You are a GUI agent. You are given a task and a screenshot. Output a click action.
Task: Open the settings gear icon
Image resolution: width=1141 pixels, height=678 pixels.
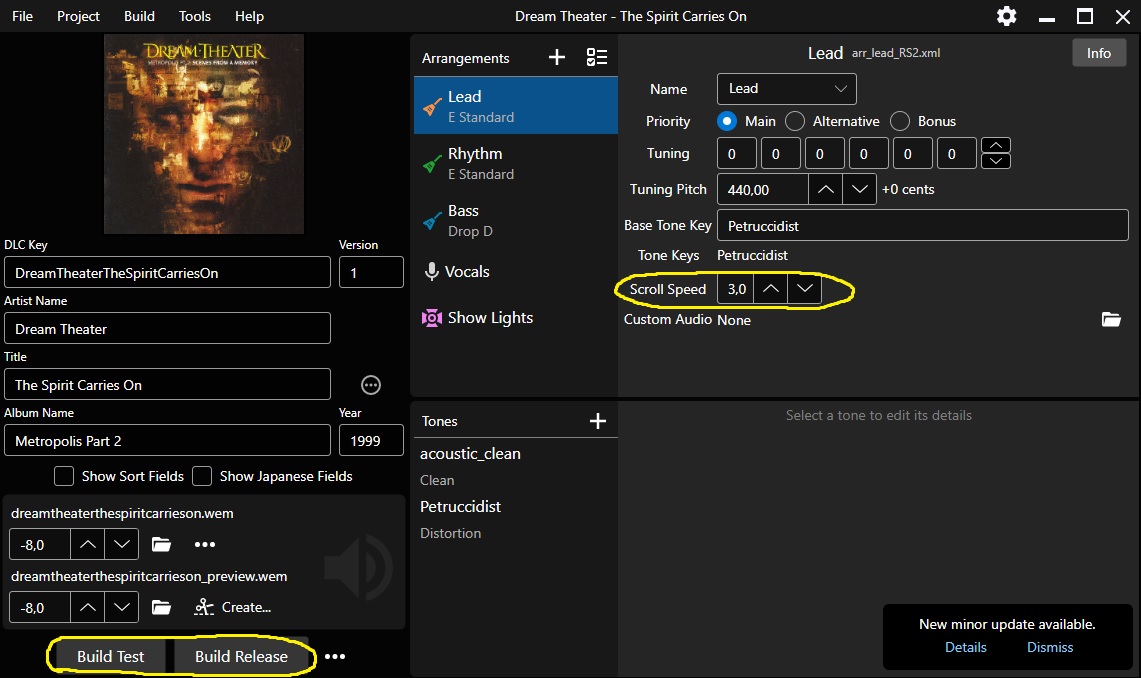pyautogui.click(x=1006, y=16)
